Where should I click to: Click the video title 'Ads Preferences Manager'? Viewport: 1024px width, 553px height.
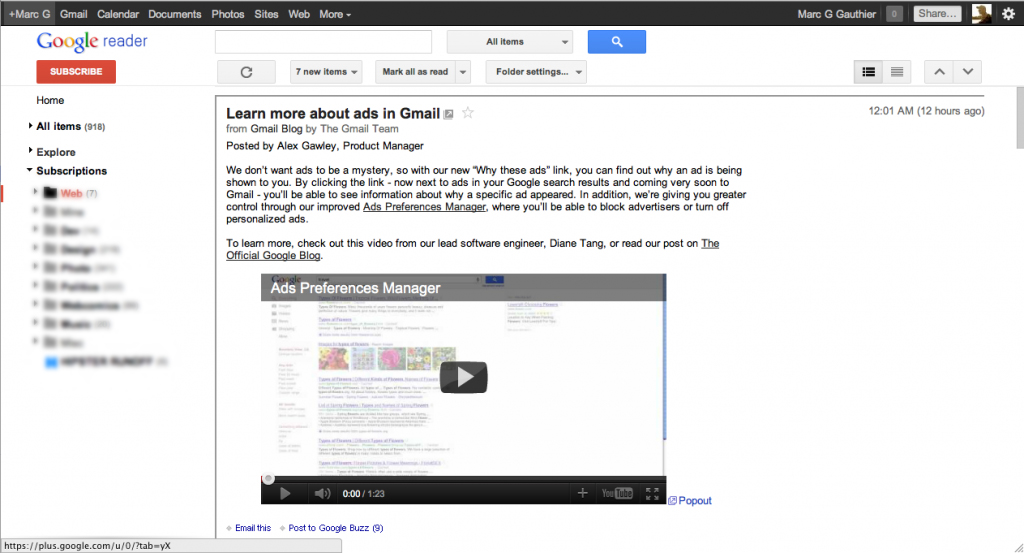[x=355, y=288]
